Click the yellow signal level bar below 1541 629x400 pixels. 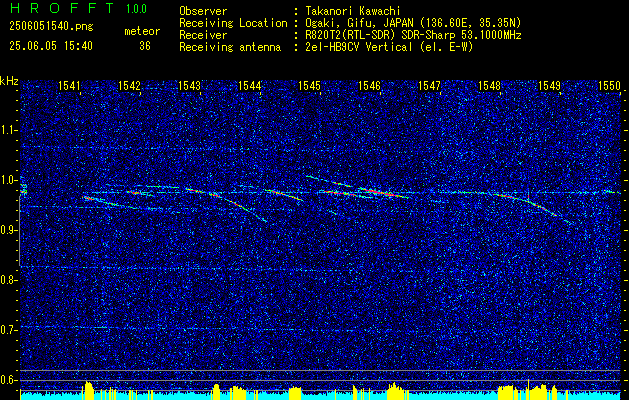click(88, 391)
